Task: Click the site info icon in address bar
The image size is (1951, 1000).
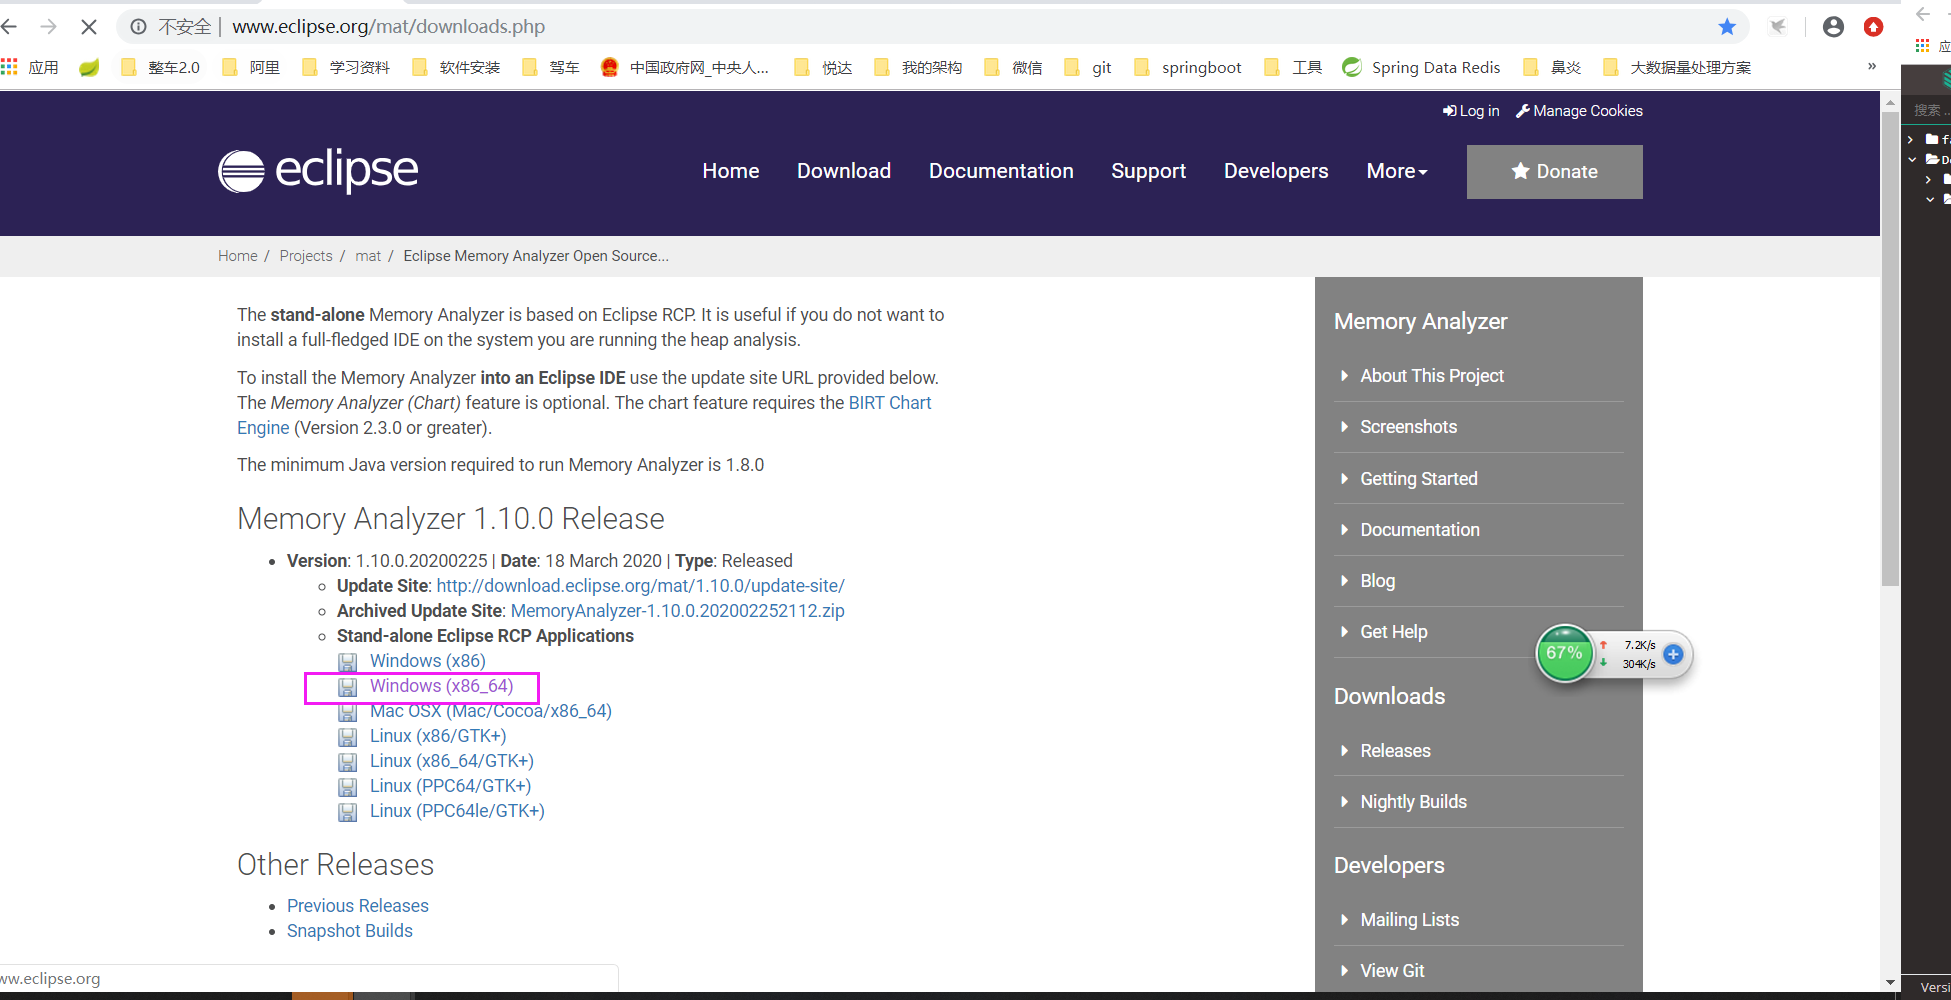Action: click(x=139, y=27)
